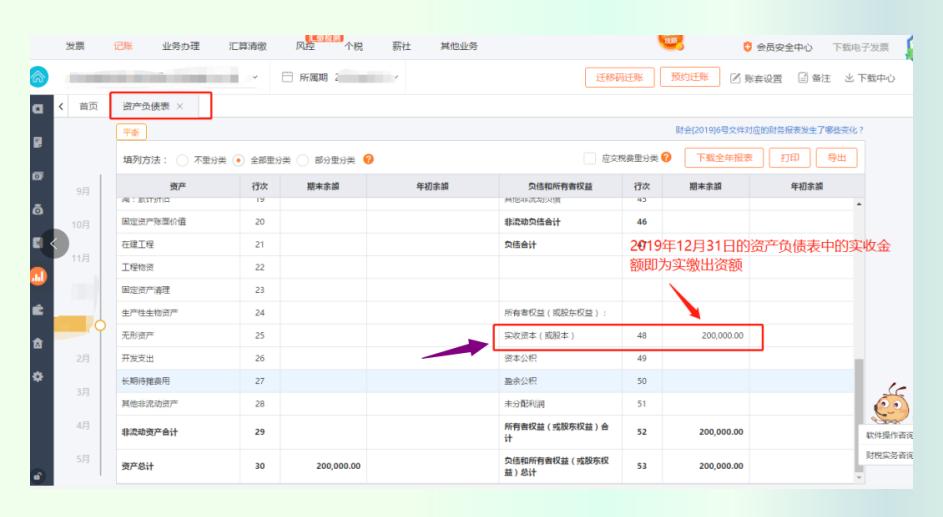Screen dimensions: 943x517
Task: Open the settings gear in the sidebar
Action: pyautogui.click(x=38, y=376)
